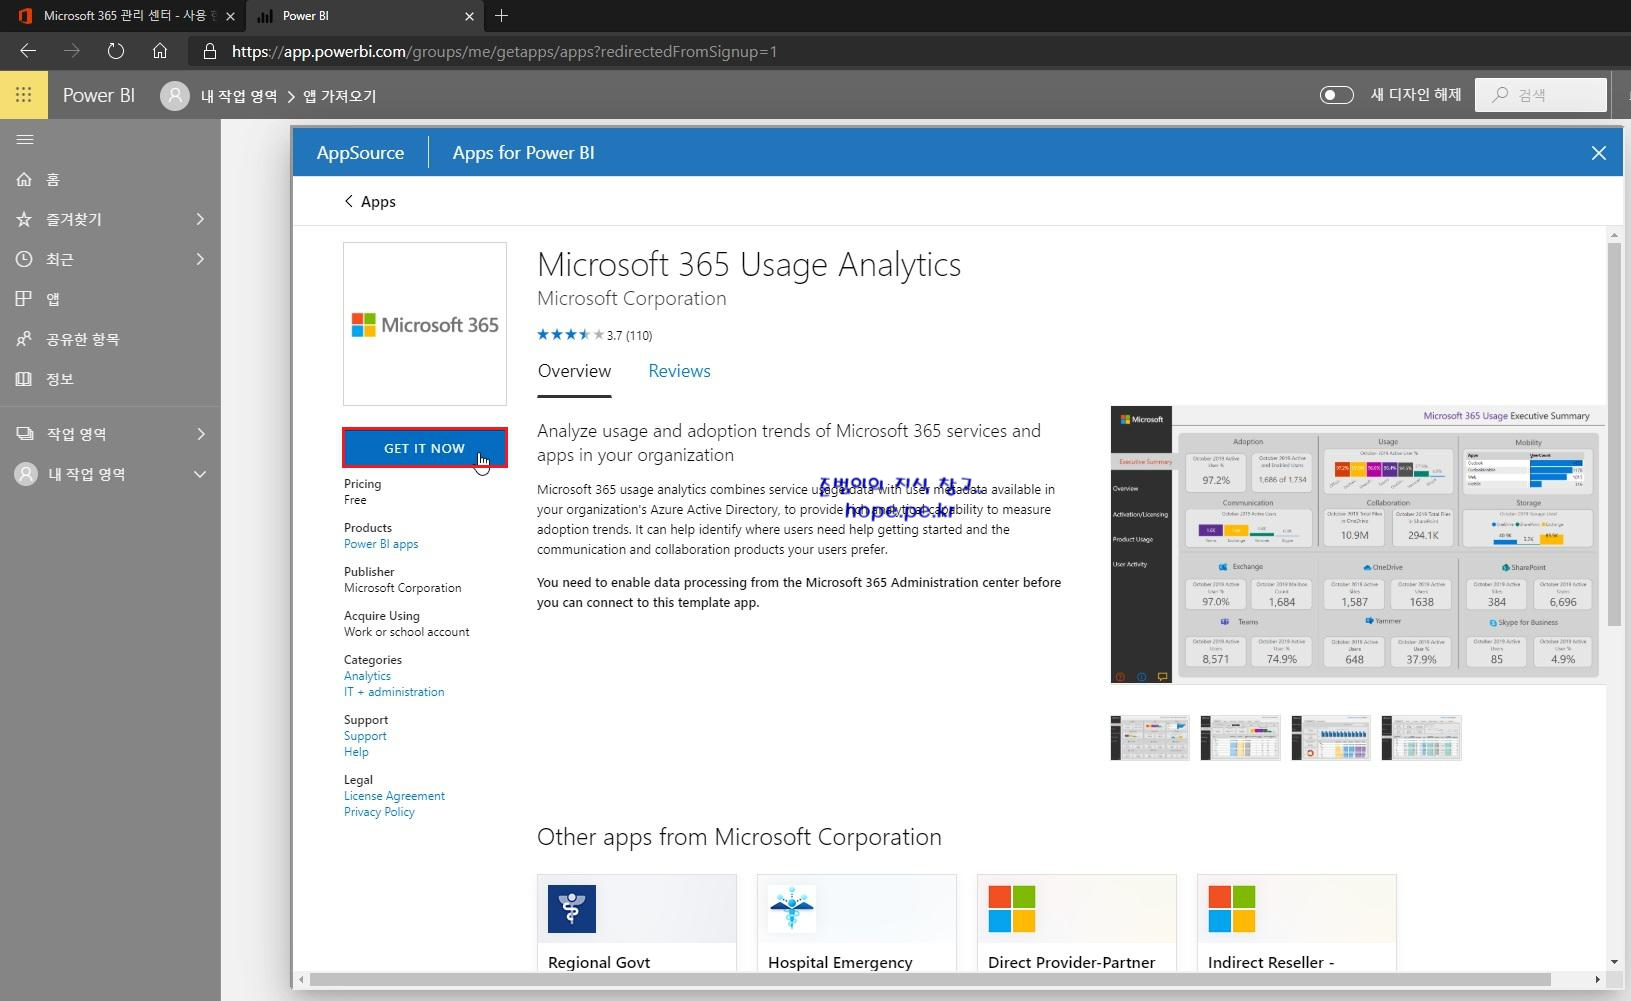Screen dimensions: 1631x1001
Task: Click the vertical scrollbar of dialog
Action: tap(1614, 432)
